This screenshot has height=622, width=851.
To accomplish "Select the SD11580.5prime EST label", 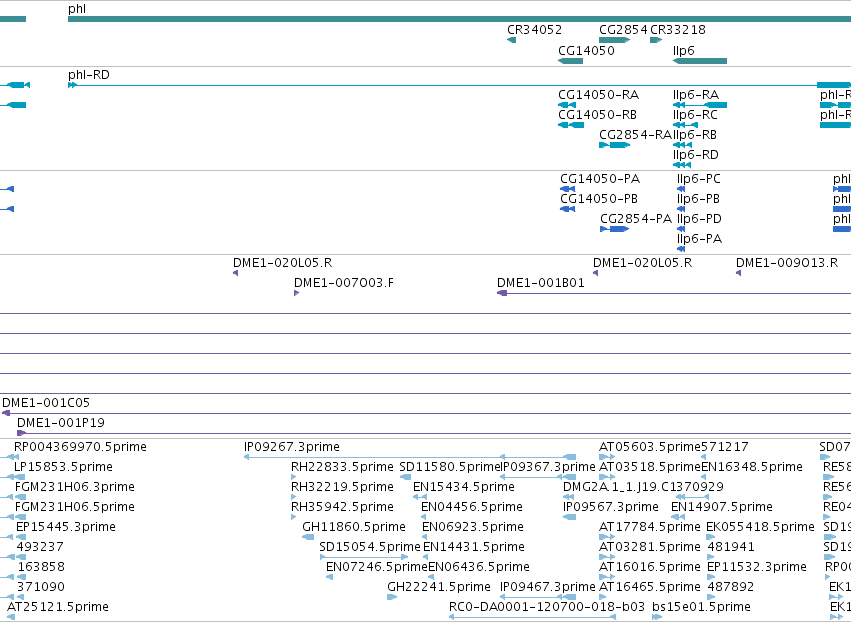I will [x=449, y=467].
